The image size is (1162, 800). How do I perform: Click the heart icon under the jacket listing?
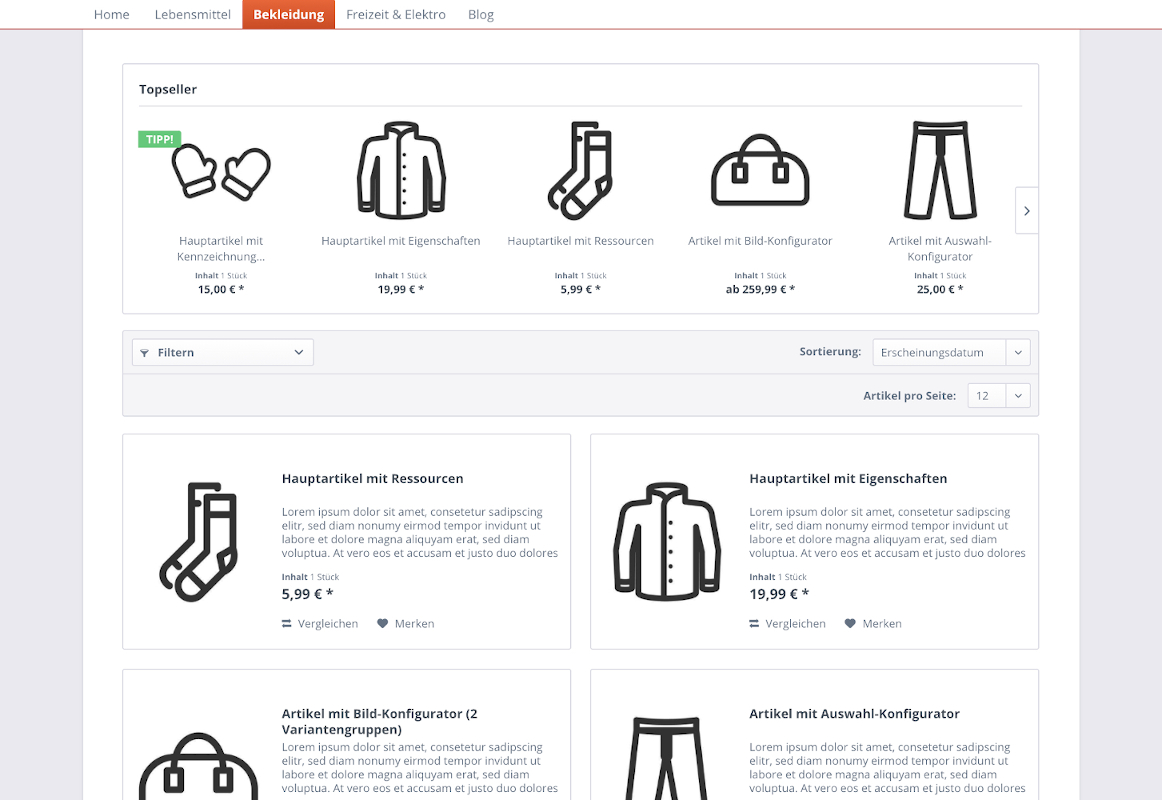850,624
